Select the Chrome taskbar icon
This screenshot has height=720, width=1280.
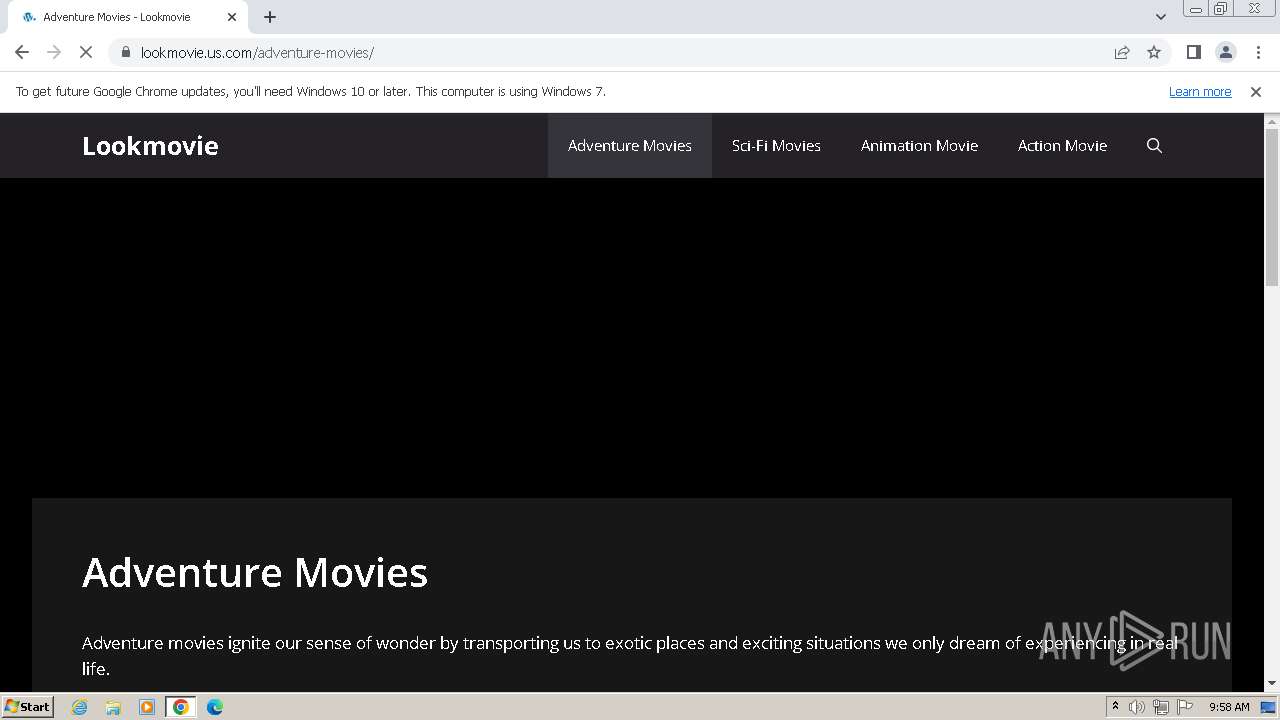181,707
